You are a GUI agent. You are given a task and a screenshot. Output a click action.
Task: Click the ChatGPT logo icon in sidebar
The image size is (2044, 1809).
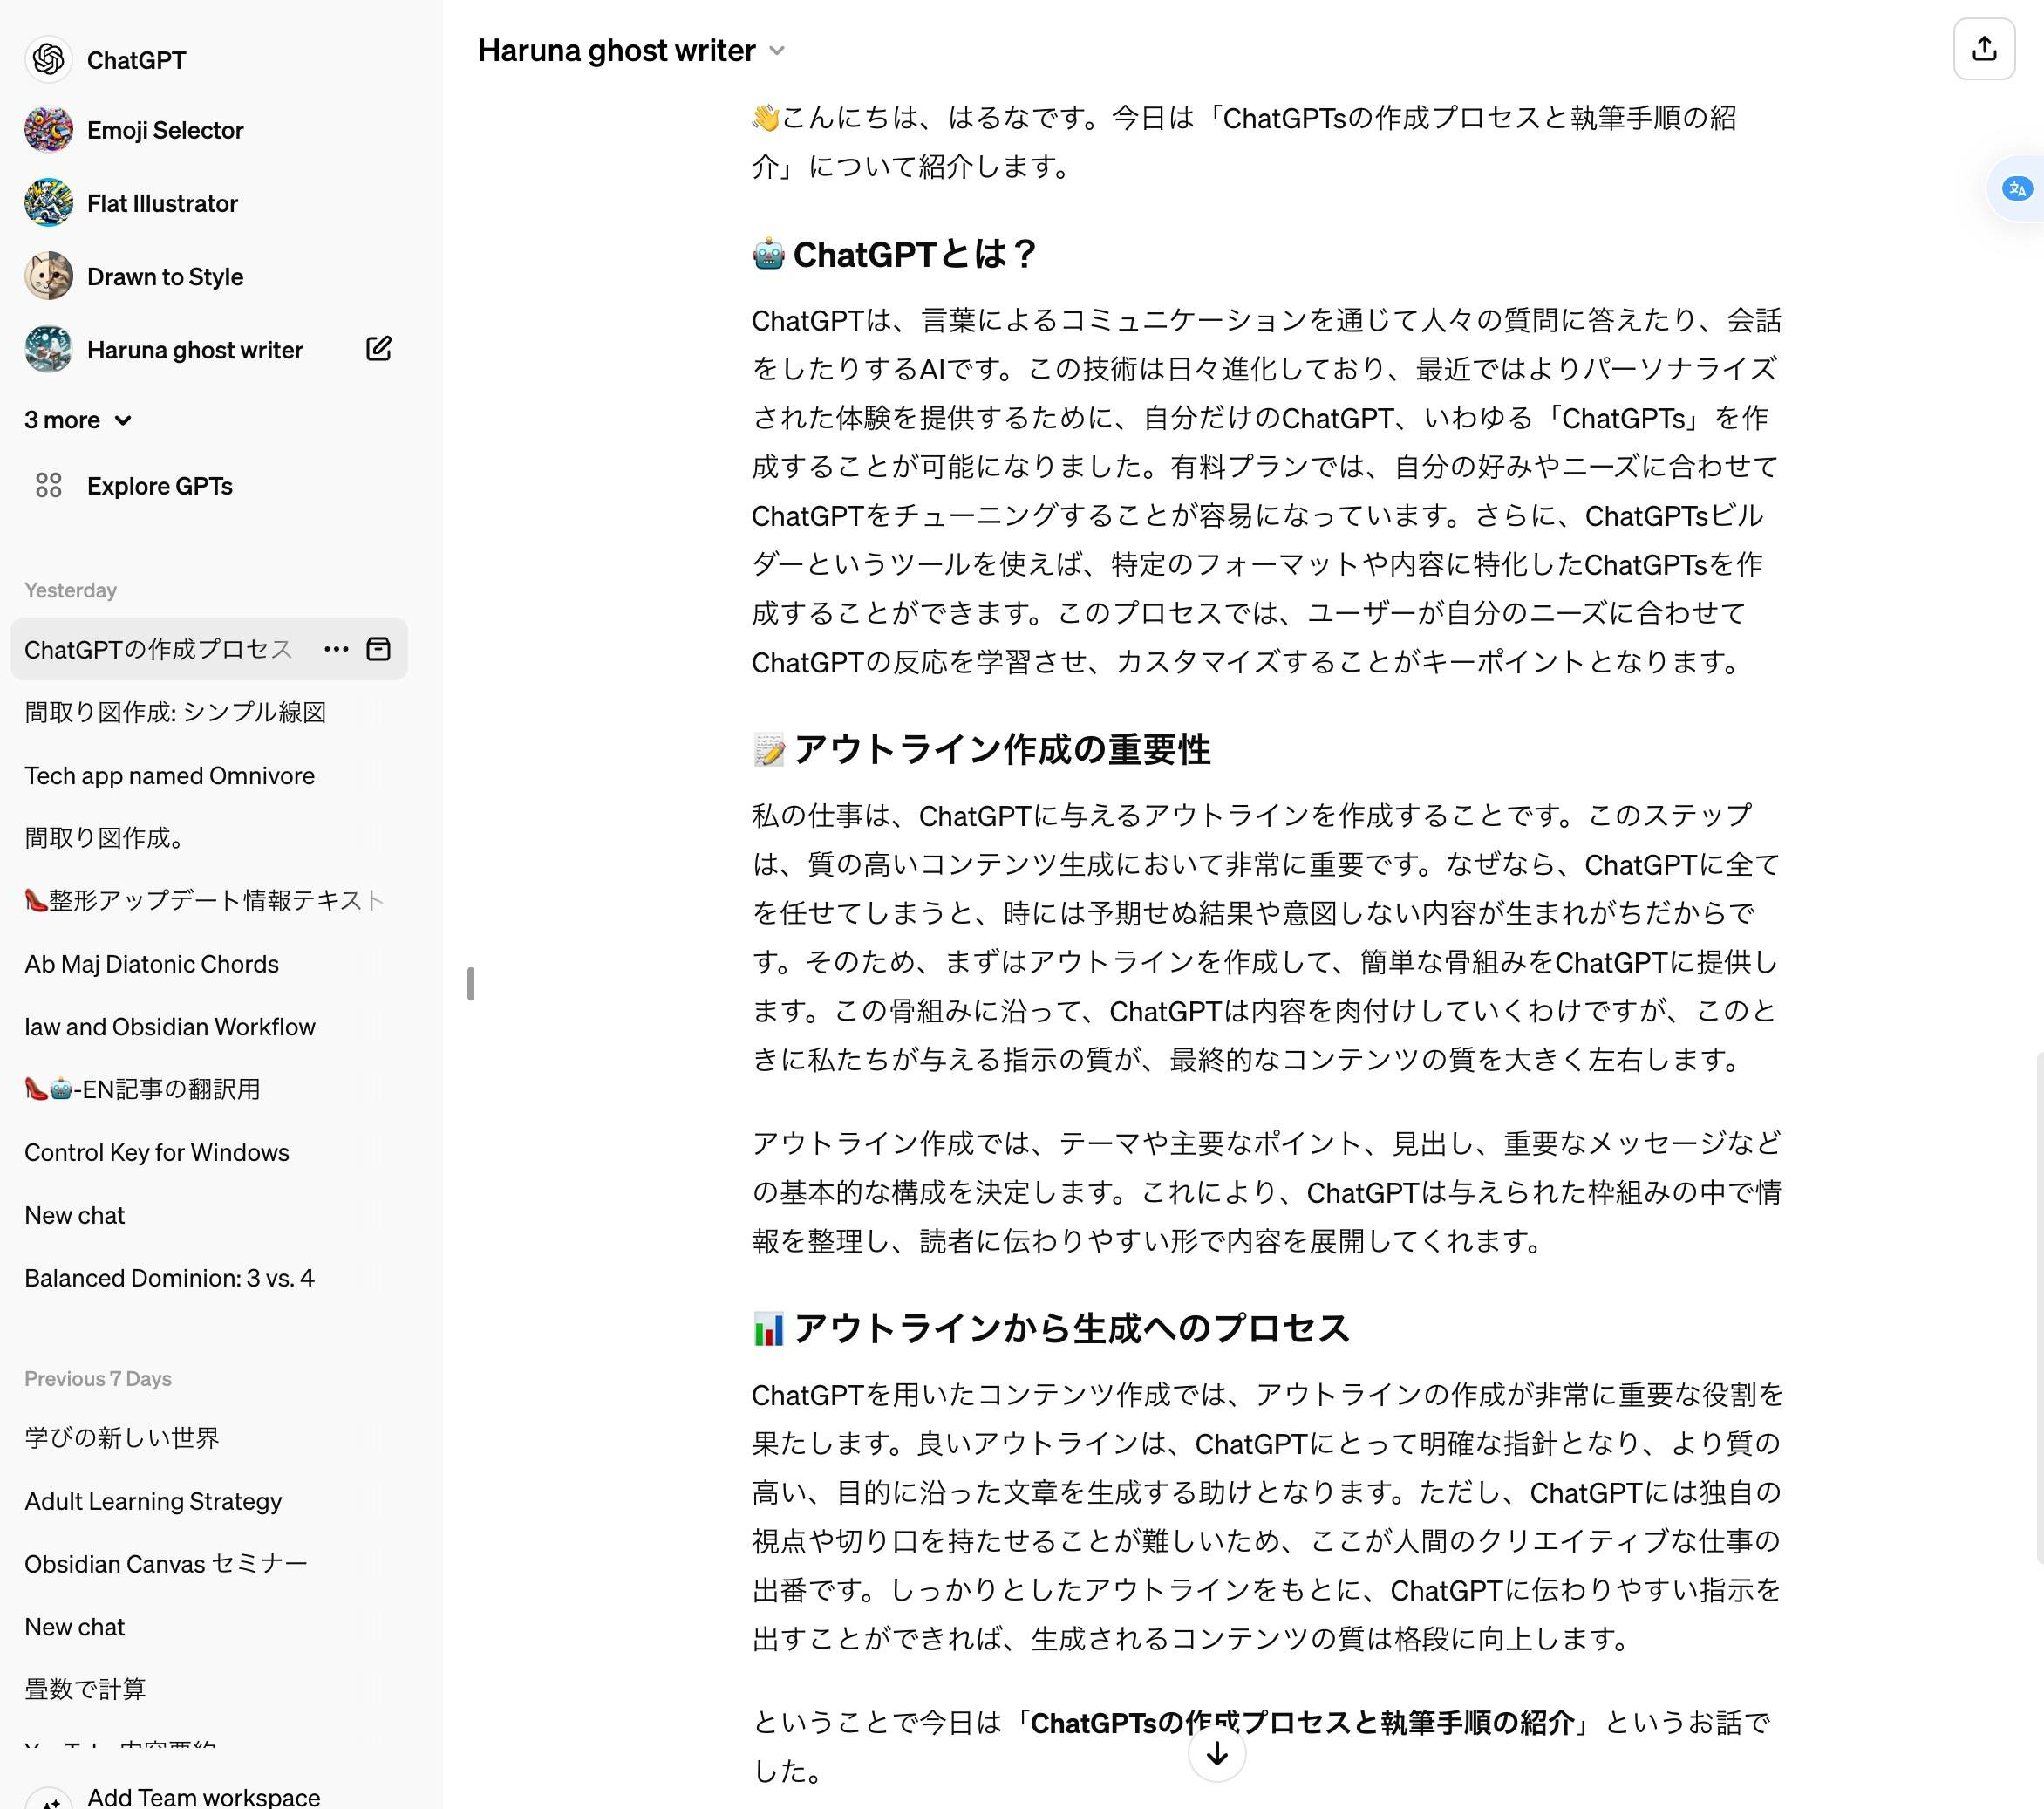coord(48,60)
